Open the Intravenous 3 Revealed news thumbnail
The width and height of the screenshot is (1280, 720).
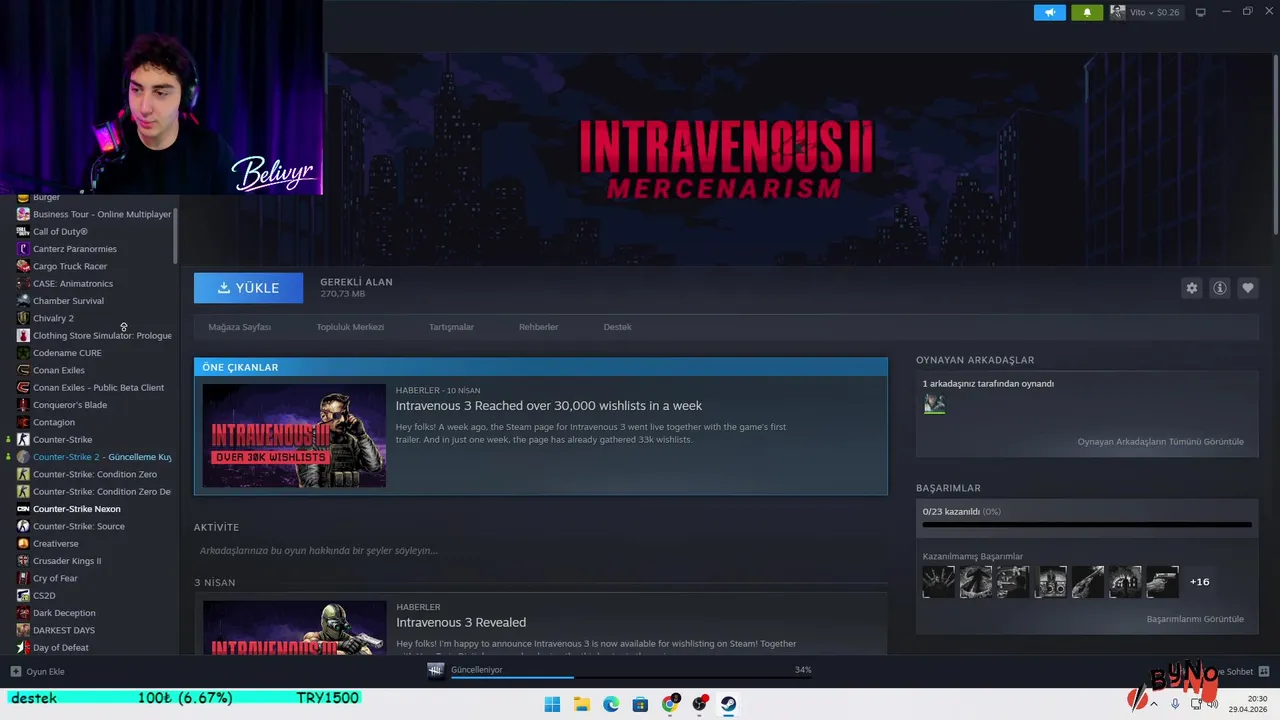(294, 627)
